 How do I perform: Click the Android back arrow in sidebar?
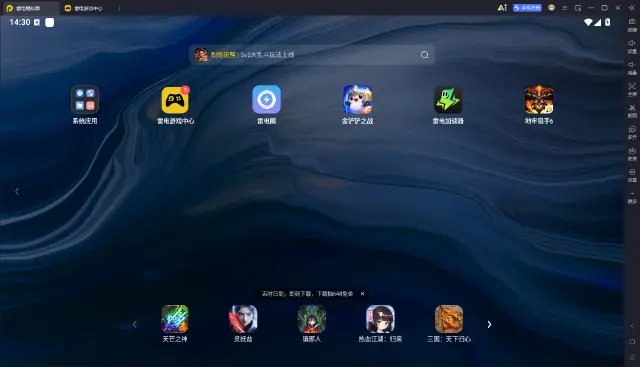(632, 326)
